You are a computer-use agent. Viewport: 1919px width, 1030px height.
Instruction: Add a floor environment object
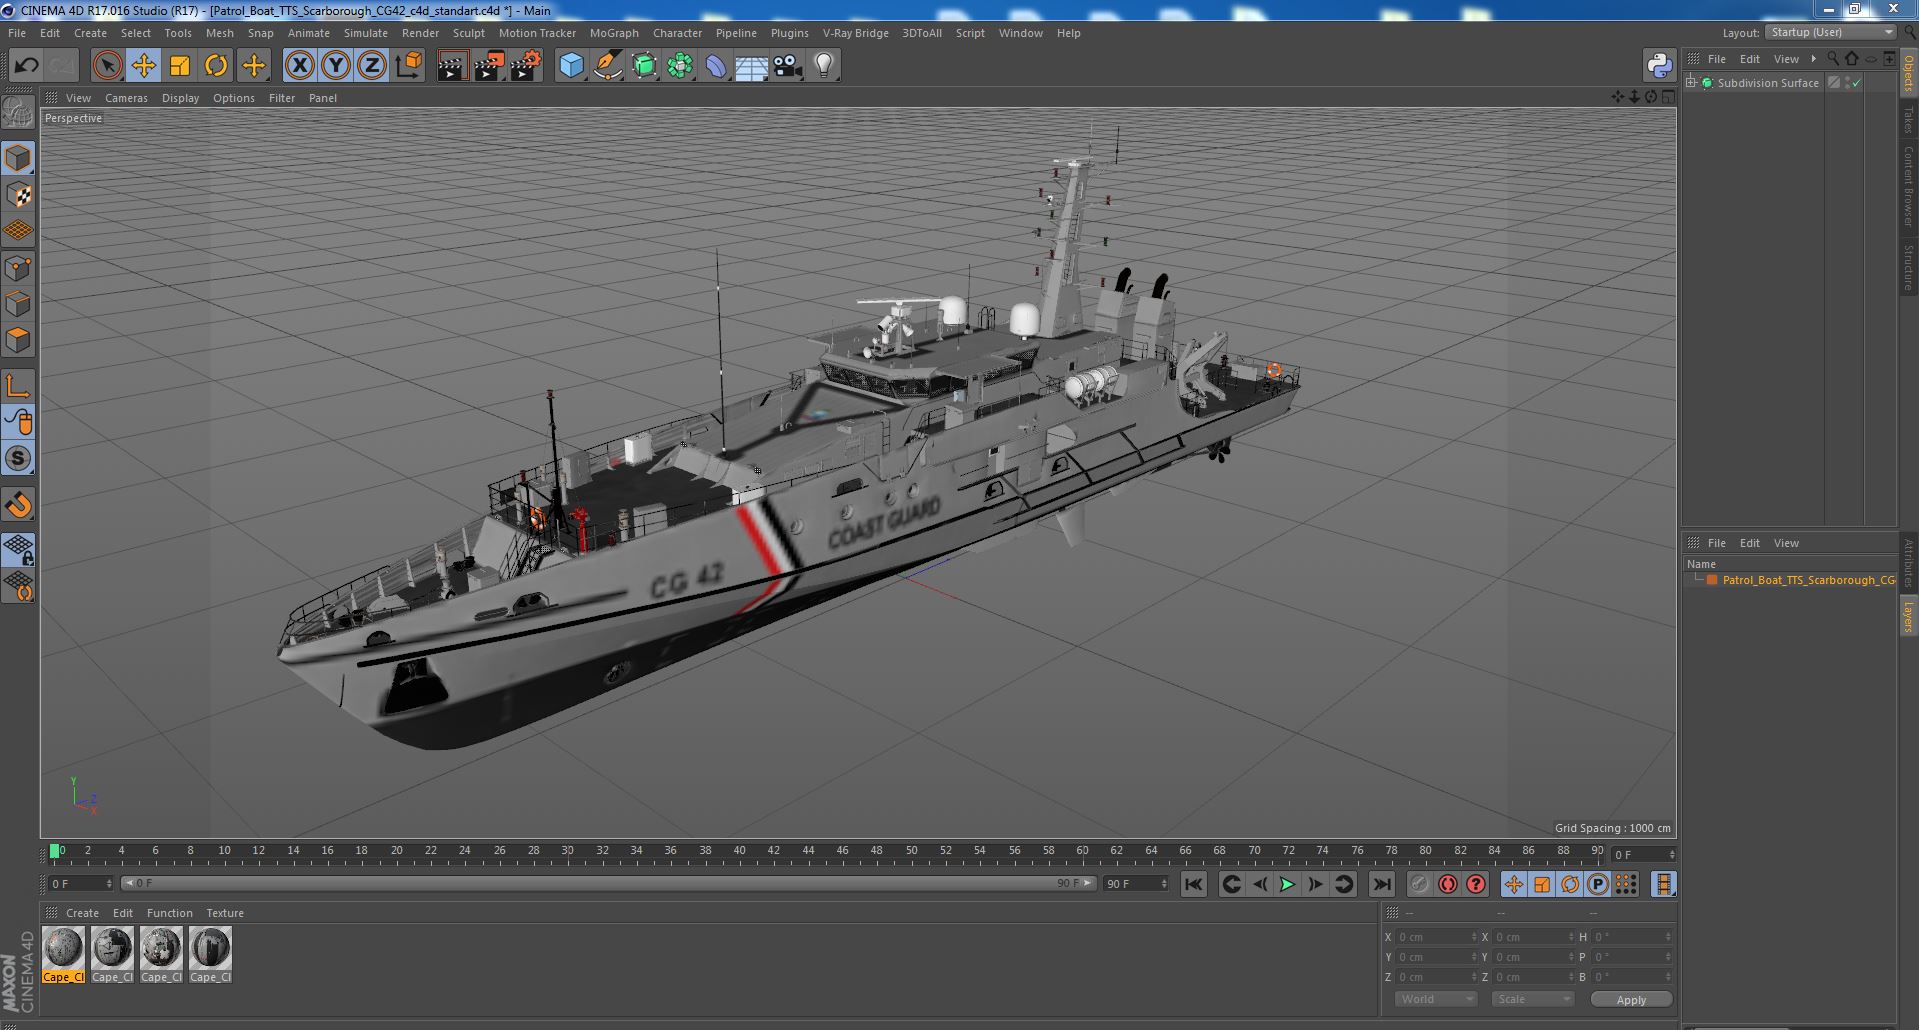point(751,66)
